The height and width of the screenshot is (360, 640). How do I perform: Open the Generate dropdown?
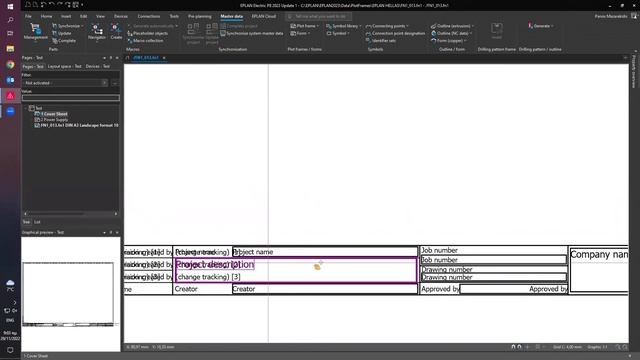coord(540,26)
